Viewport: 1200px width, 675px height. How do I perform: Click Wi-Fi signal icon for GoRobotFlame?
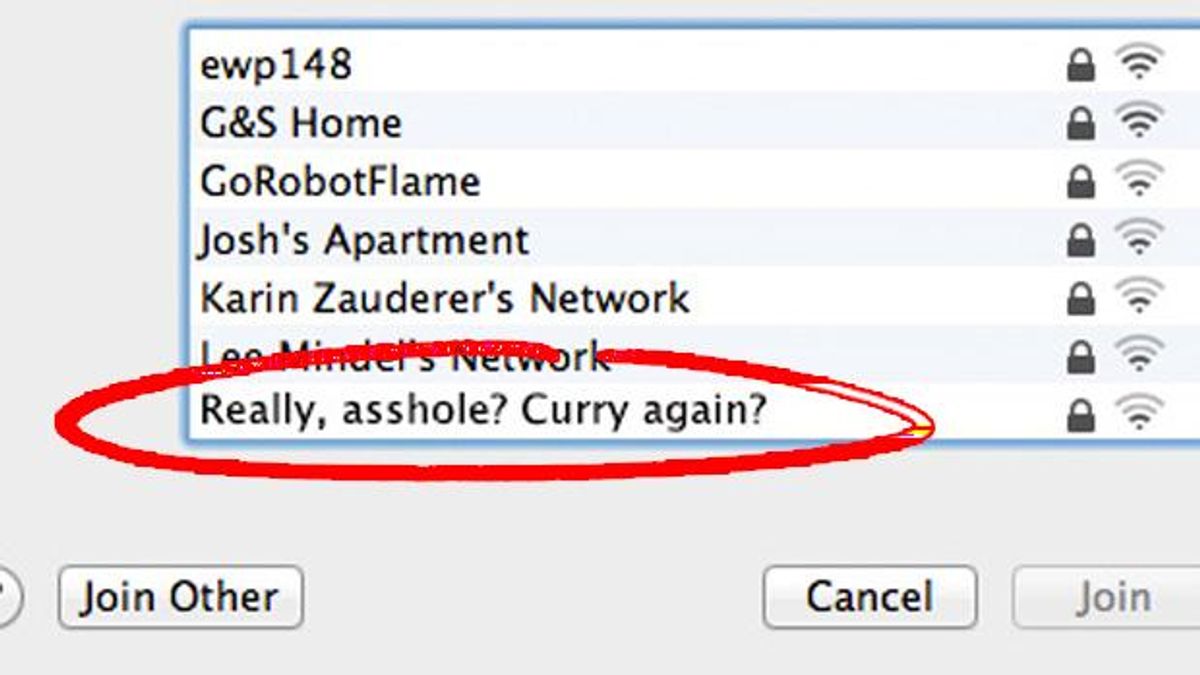(1139, 180)
